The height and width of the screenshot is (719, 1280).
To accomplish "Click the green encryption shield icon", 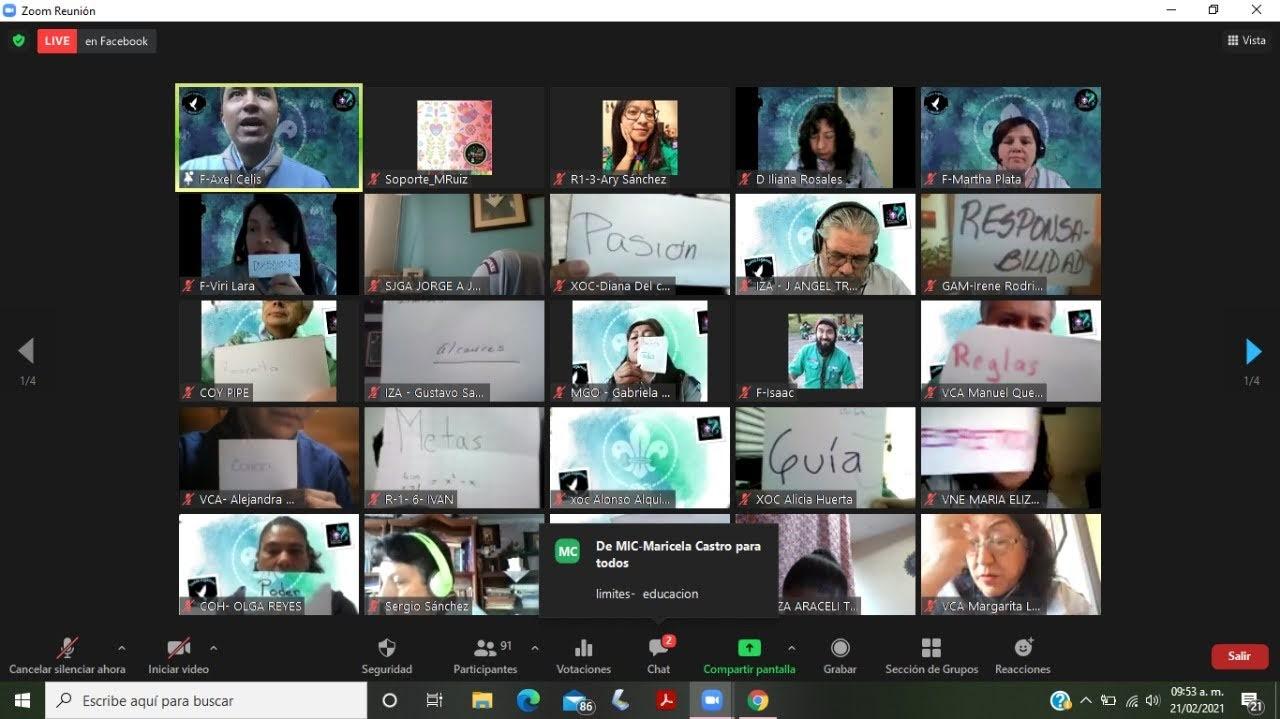I will click(18, 41).
